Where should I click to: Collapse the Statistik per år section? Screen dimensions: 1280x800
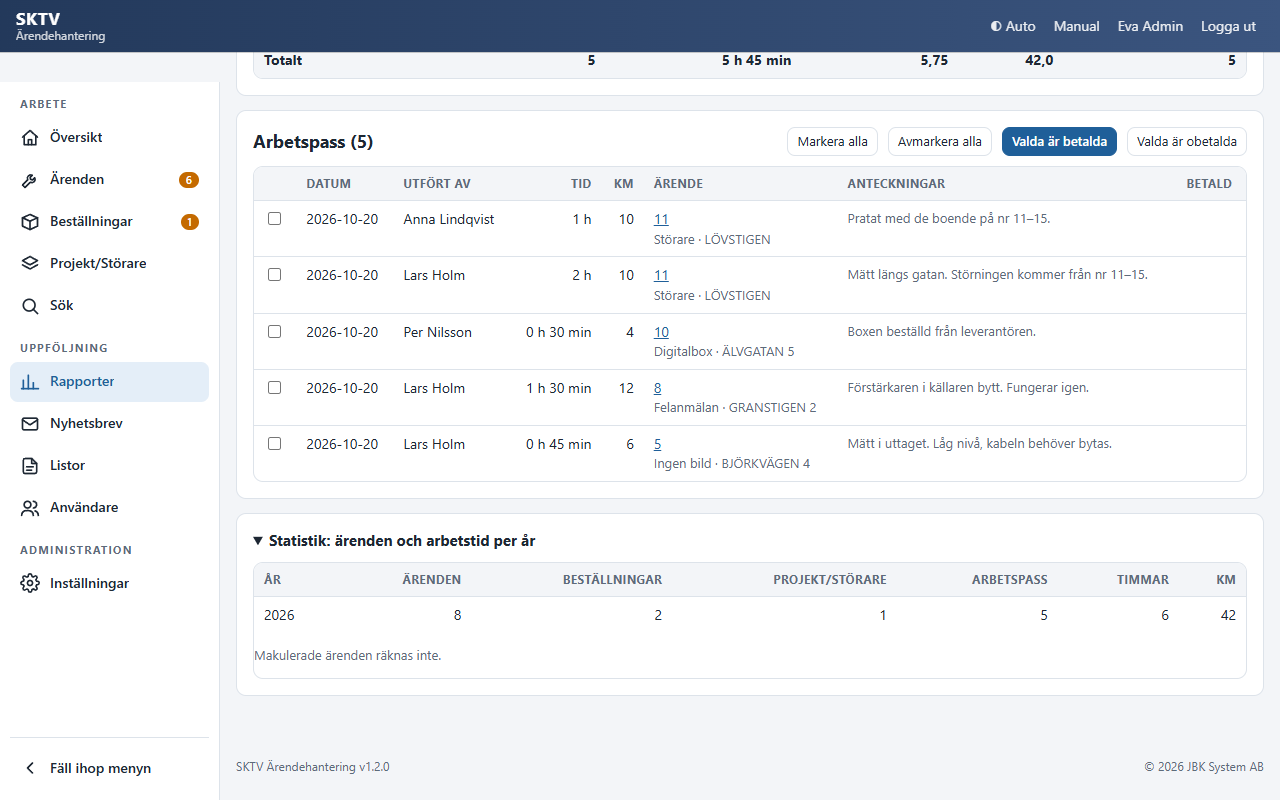(394, 541)
